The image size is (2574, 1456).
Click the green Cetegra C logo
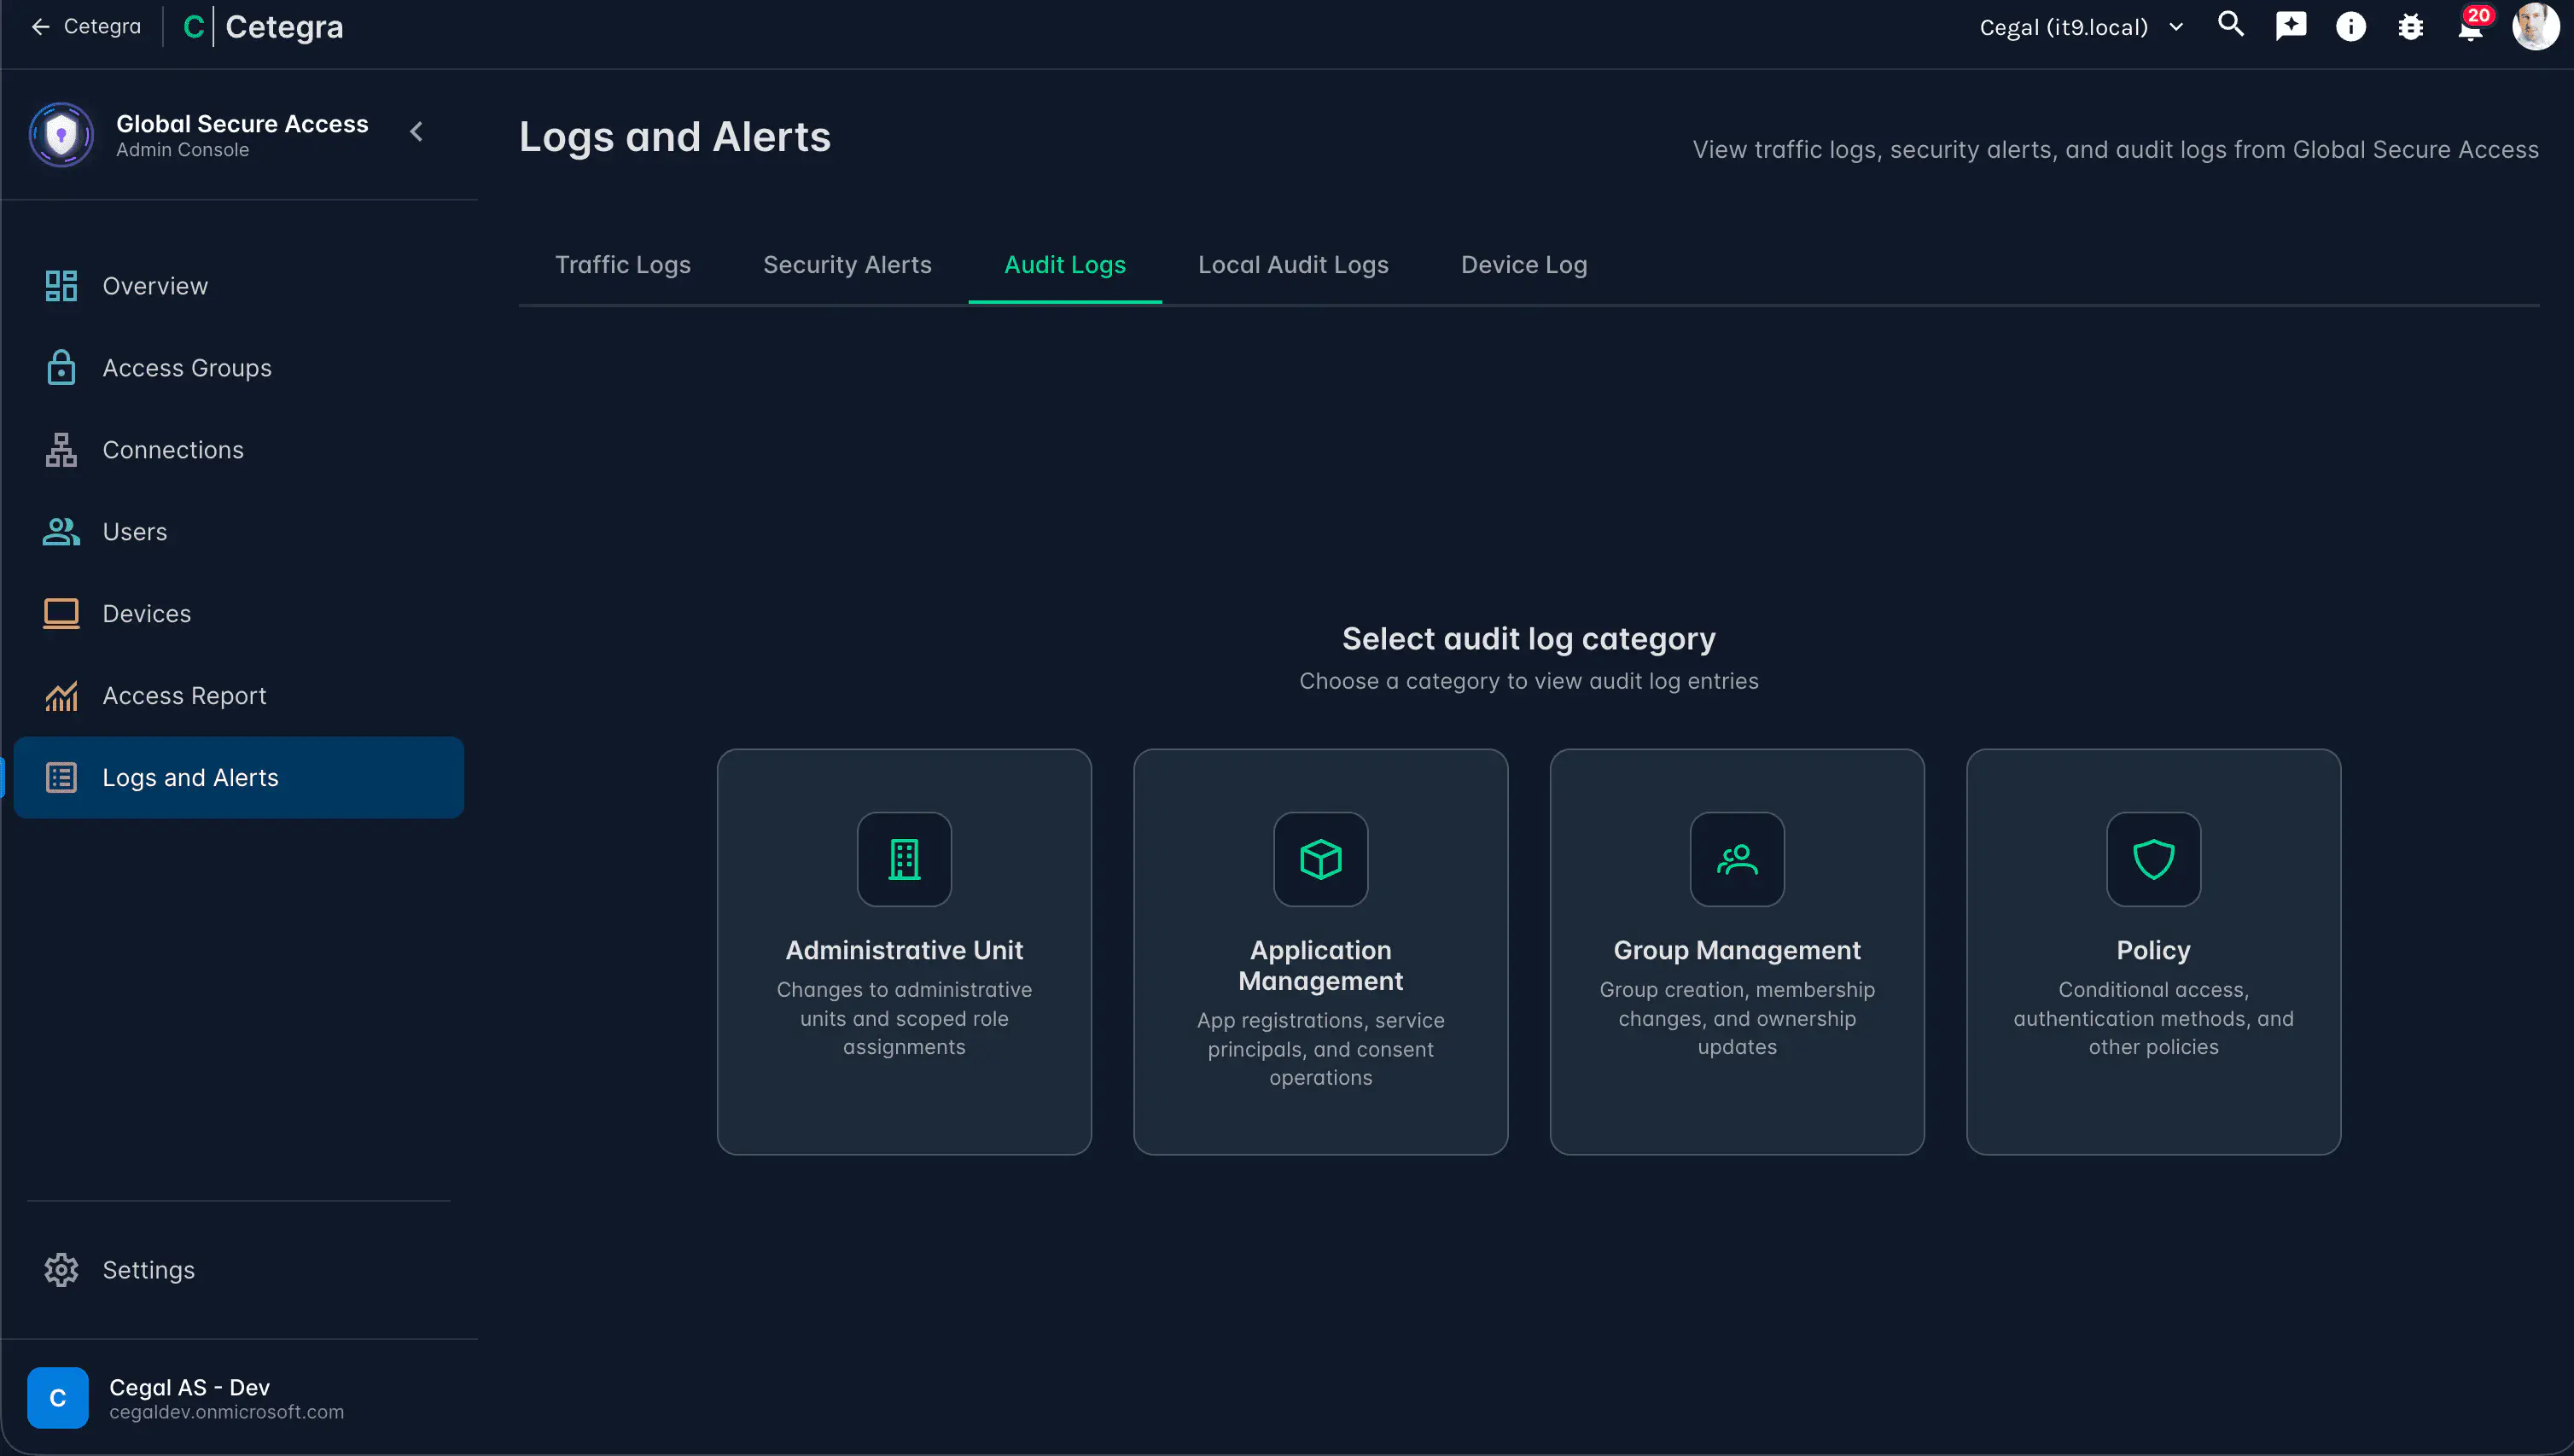pyautogui.click(x=194, y=27)
